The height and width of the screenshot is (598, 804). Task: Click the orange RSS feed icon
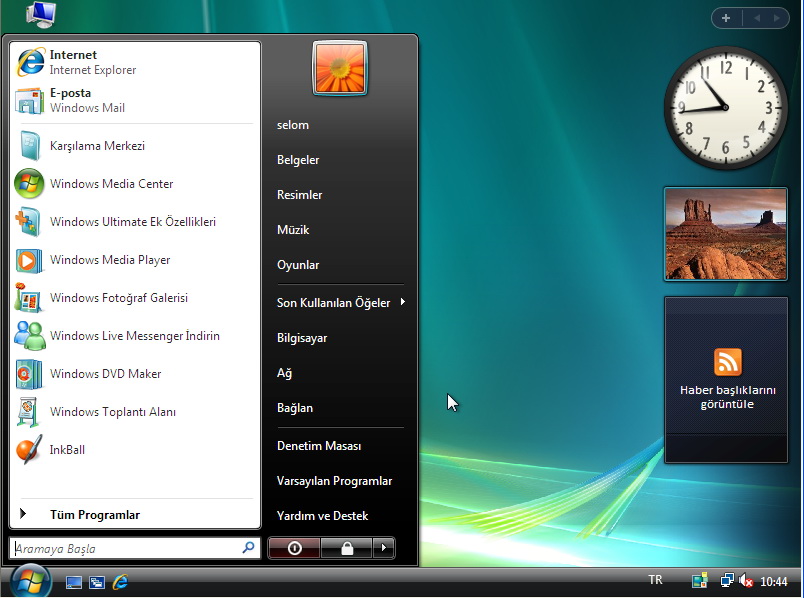coord(727,362)
